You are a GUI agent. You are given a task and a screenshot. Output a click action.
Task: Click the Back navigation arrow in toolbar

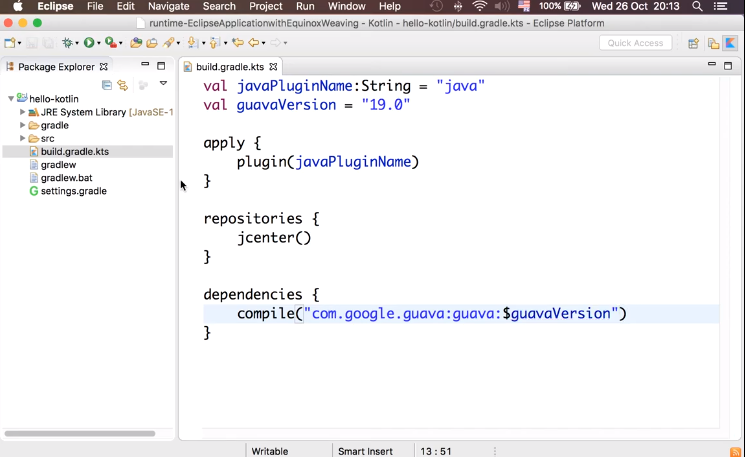[x=255, y=43]
